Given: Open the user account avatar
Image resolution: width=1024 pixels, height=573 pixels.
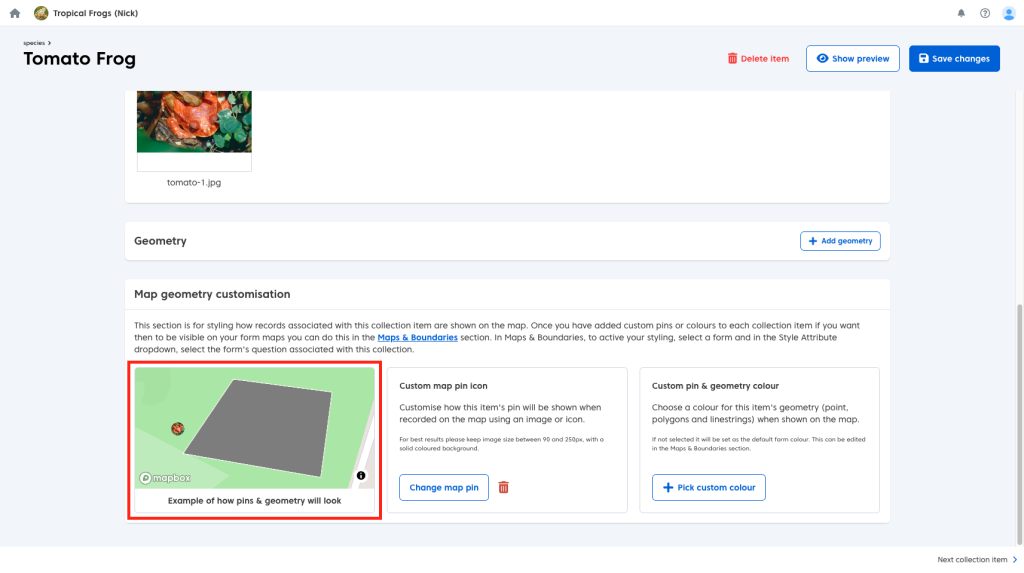Looking at the screenshot, I should 1008,13.
